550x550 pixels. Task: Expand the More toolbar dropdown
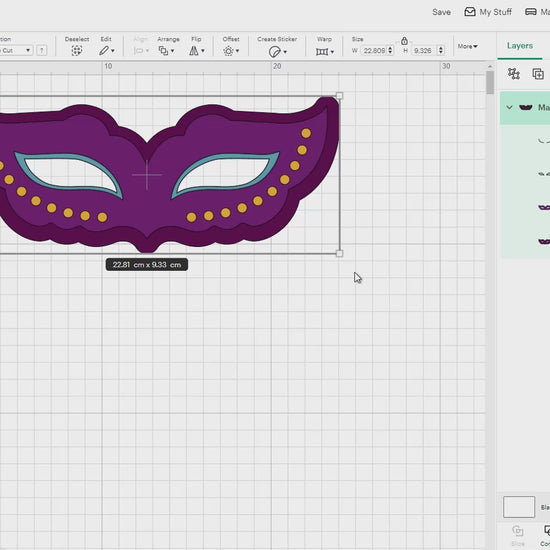(x=467, y=46)
